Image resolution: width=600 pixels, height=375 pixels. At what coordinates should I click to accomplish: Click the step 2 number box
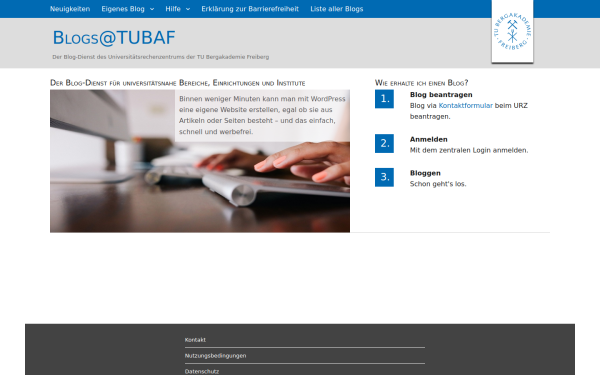pyautogui.click(x=384, y=143)
